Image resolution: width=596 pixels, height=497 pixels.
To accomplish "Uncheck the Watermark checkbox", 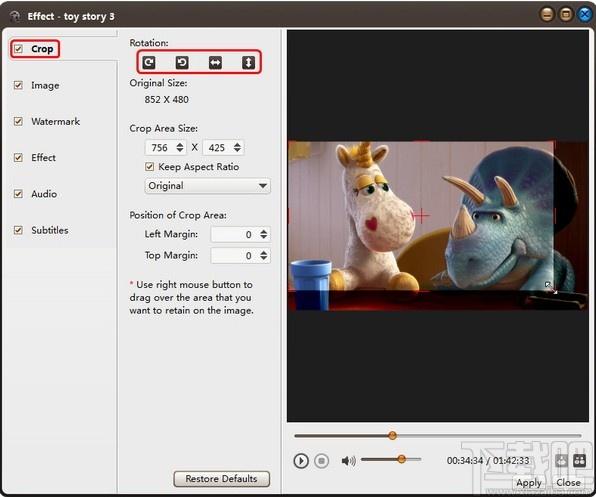I will coord(18,121).
